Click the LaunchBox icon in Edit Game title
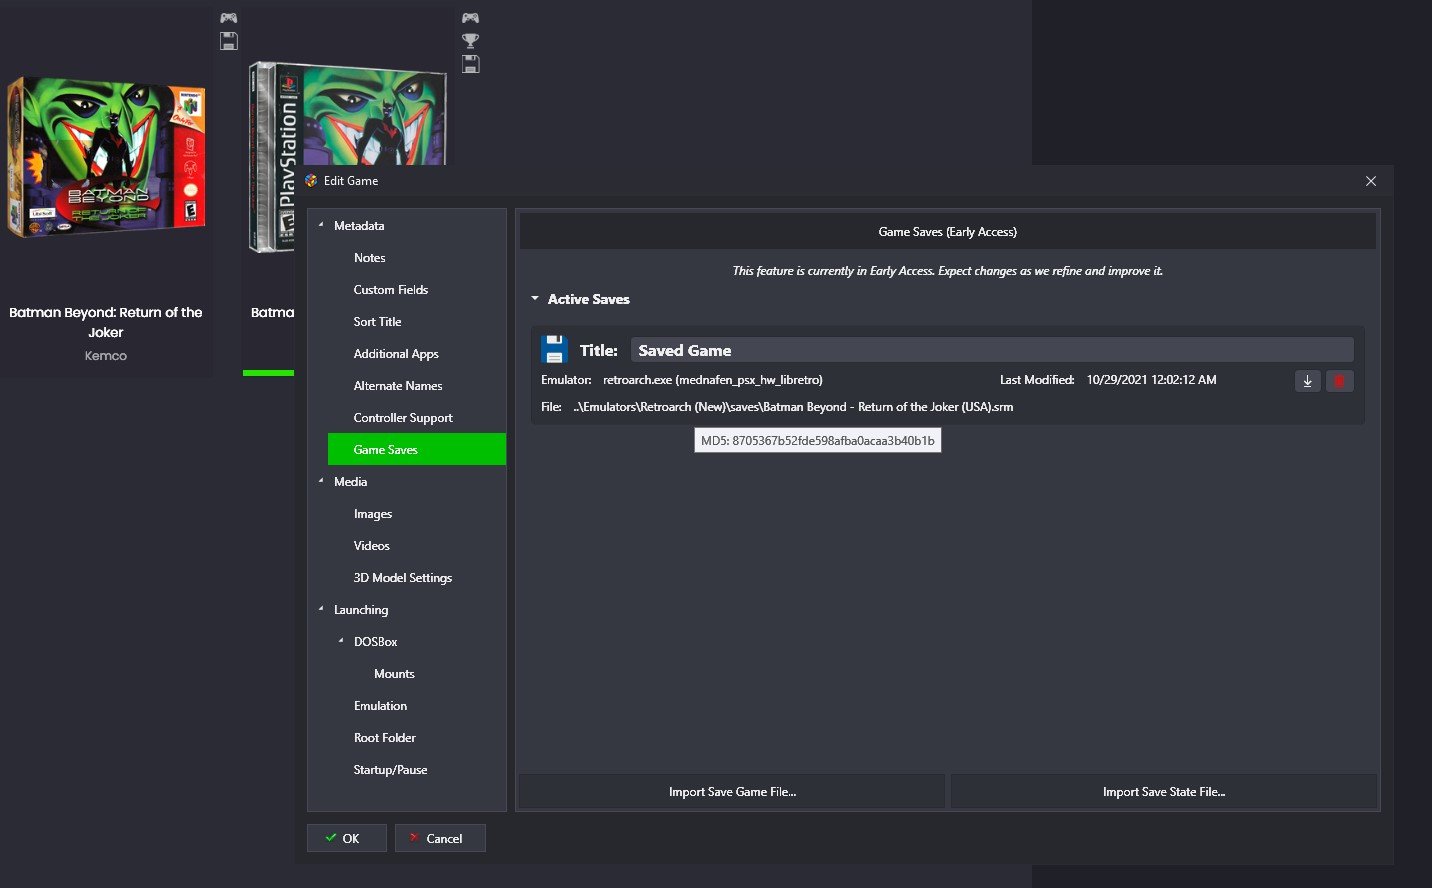 tap(311, 181)
